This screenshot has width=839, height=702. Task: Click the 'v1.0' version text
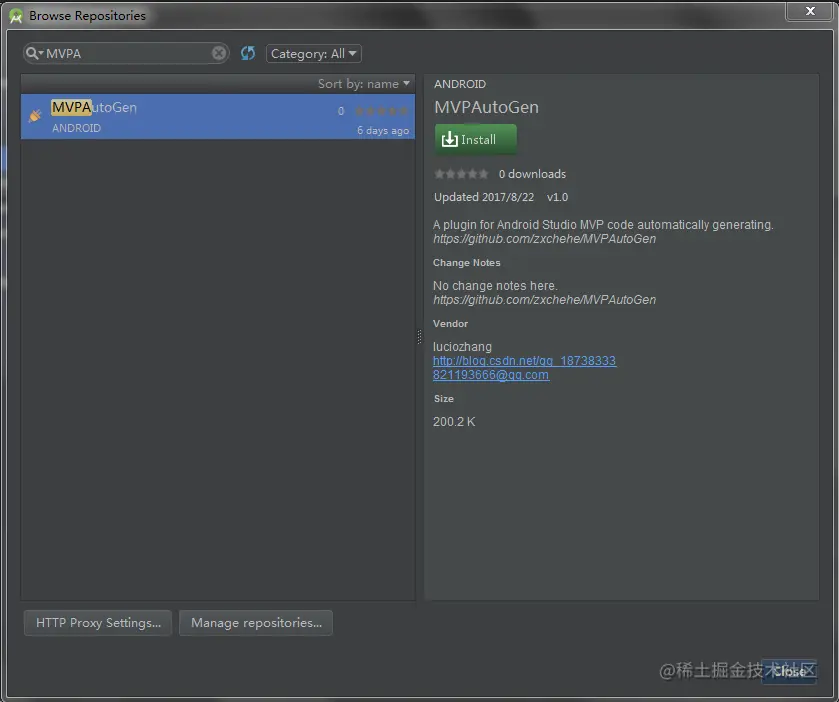tap(557, 197)
